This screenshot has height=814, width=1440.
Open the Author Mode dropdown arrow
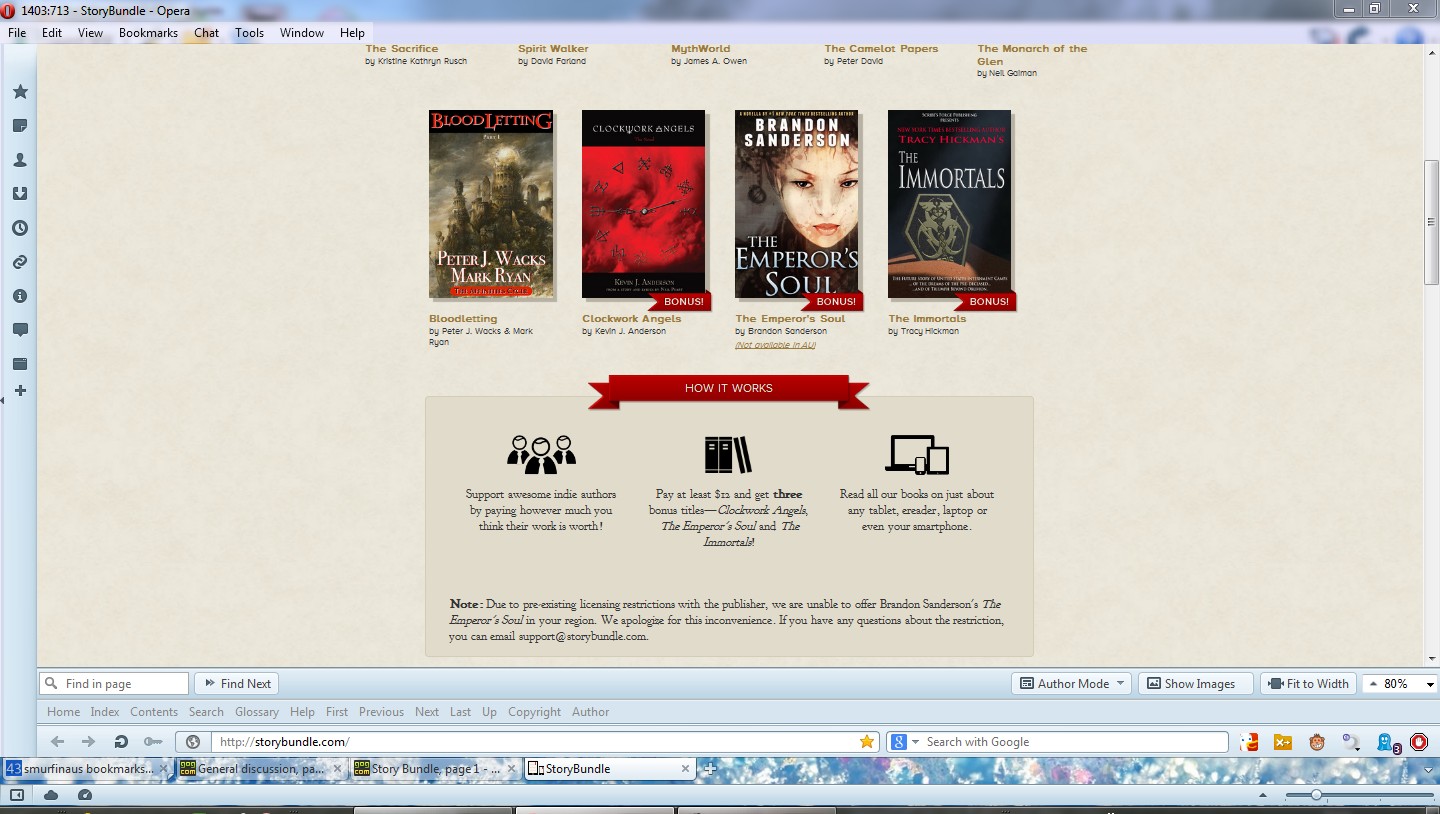coord(1120,684)
